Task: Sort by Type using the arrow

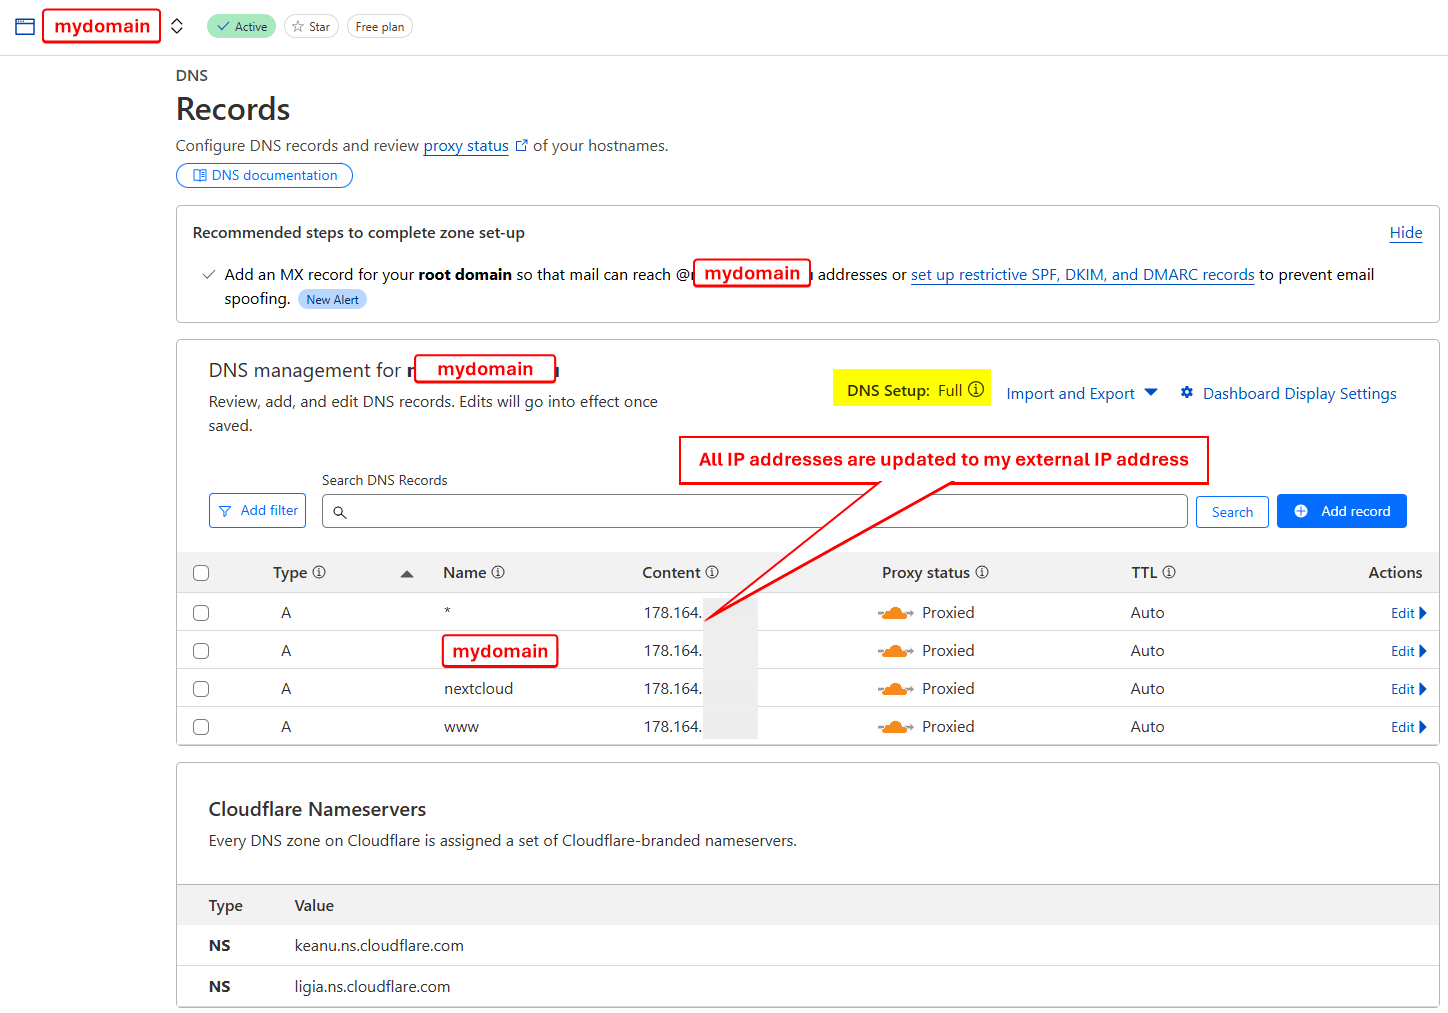Action: pyautogui.click(x=407, y=574)
